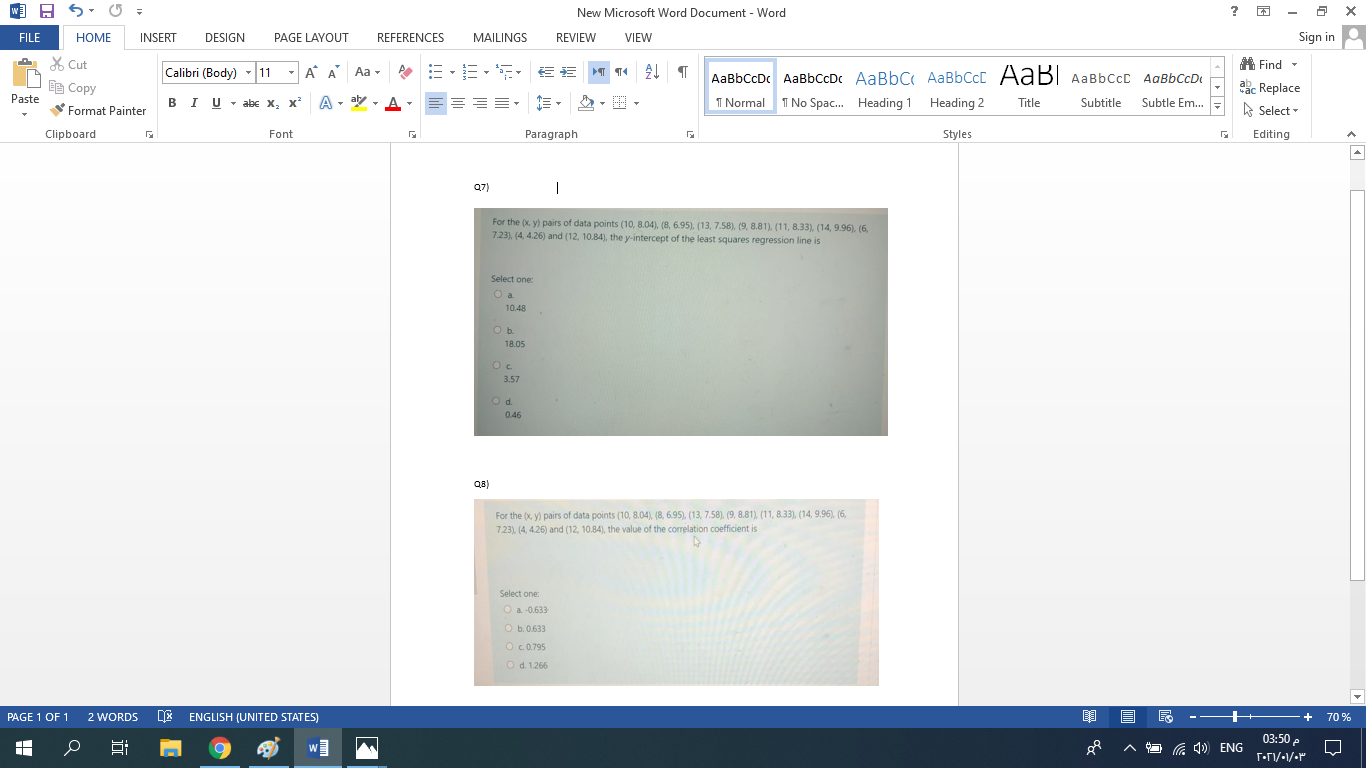
Task: Apply bold formatting from the Font group
Action: (172, 102)
